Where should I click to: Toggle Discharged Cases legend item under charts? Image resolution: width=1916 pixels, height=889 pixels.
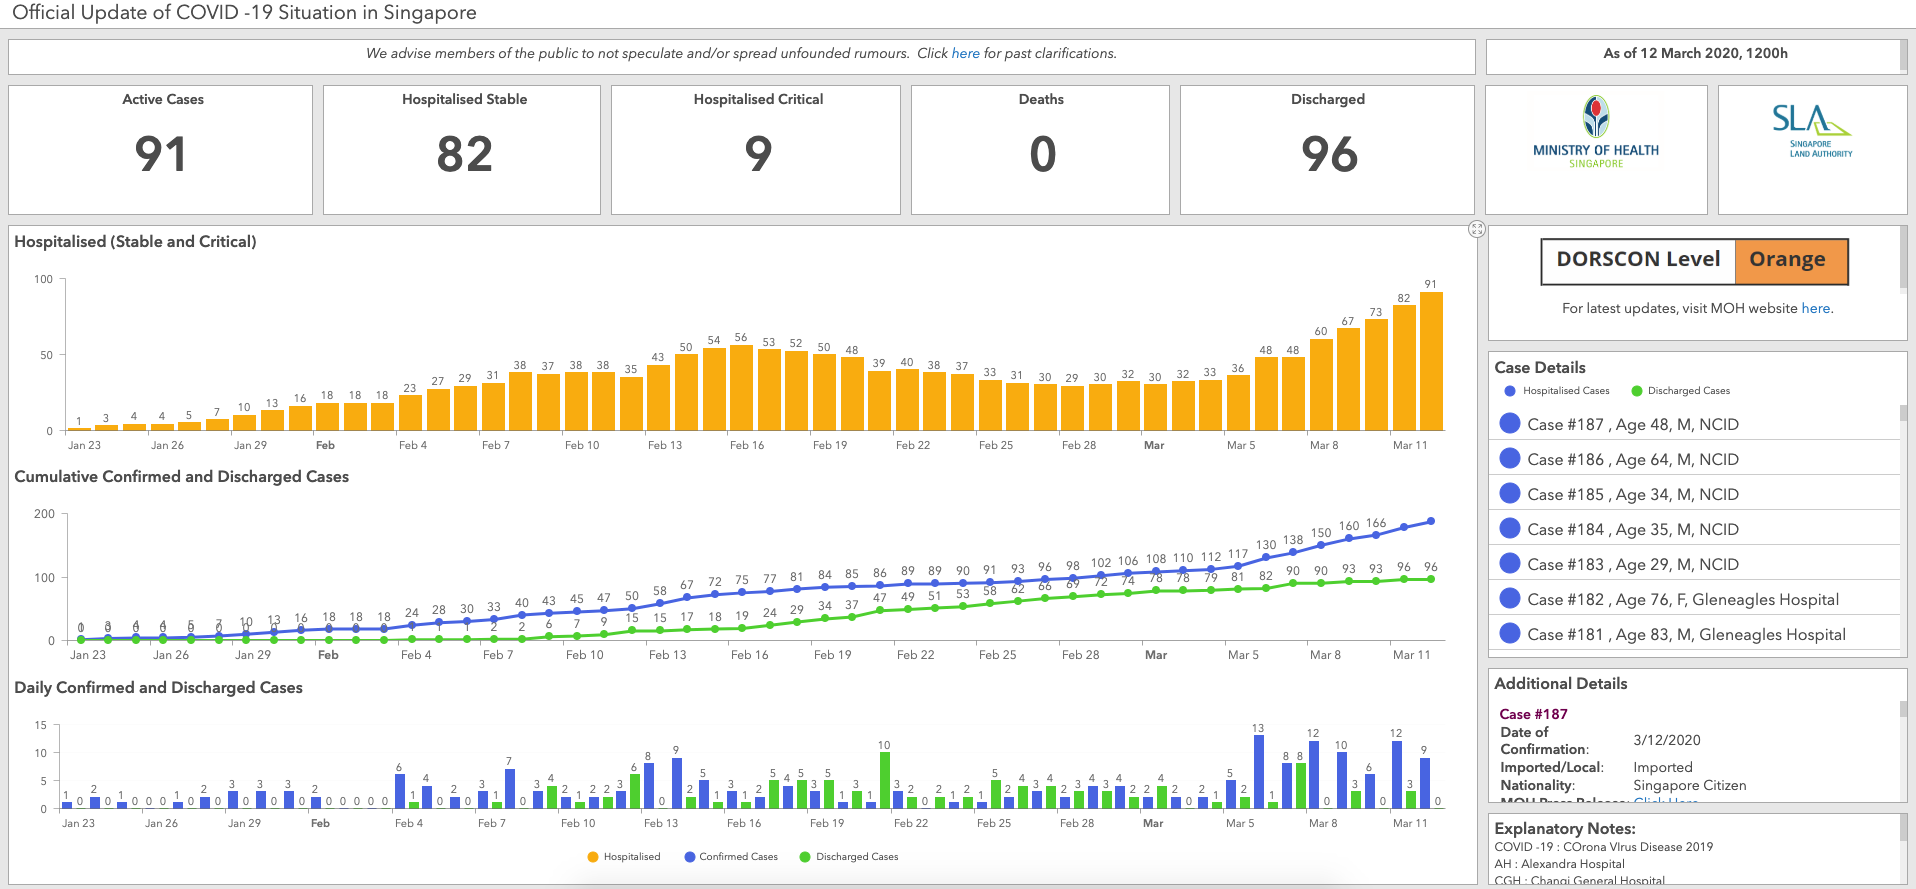(849, 856)
